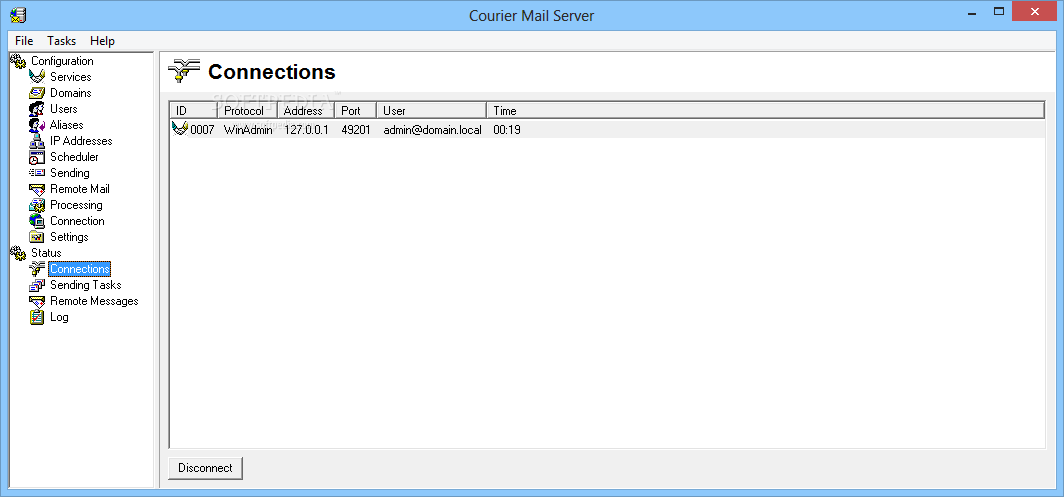The height and width of the screenshot is (497, 1064).
Task: Click the Connections status icon in tree
Action: tap(37, 269)
